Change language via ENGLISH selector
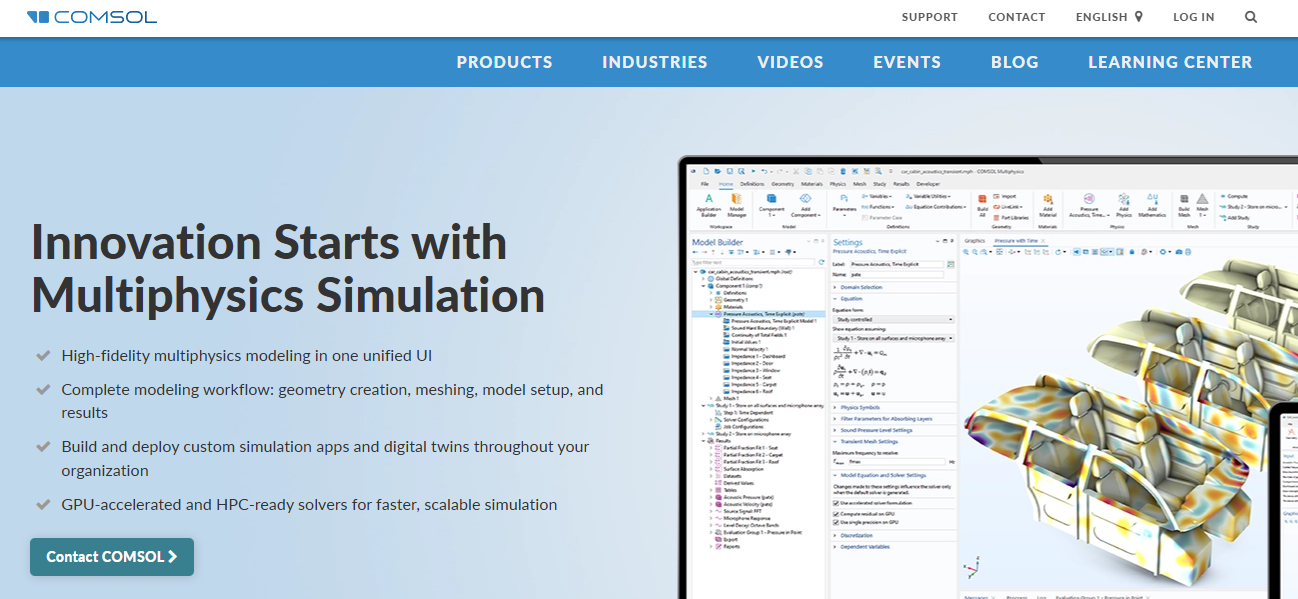1298x599 pixels. click(x=1109, y=17)
